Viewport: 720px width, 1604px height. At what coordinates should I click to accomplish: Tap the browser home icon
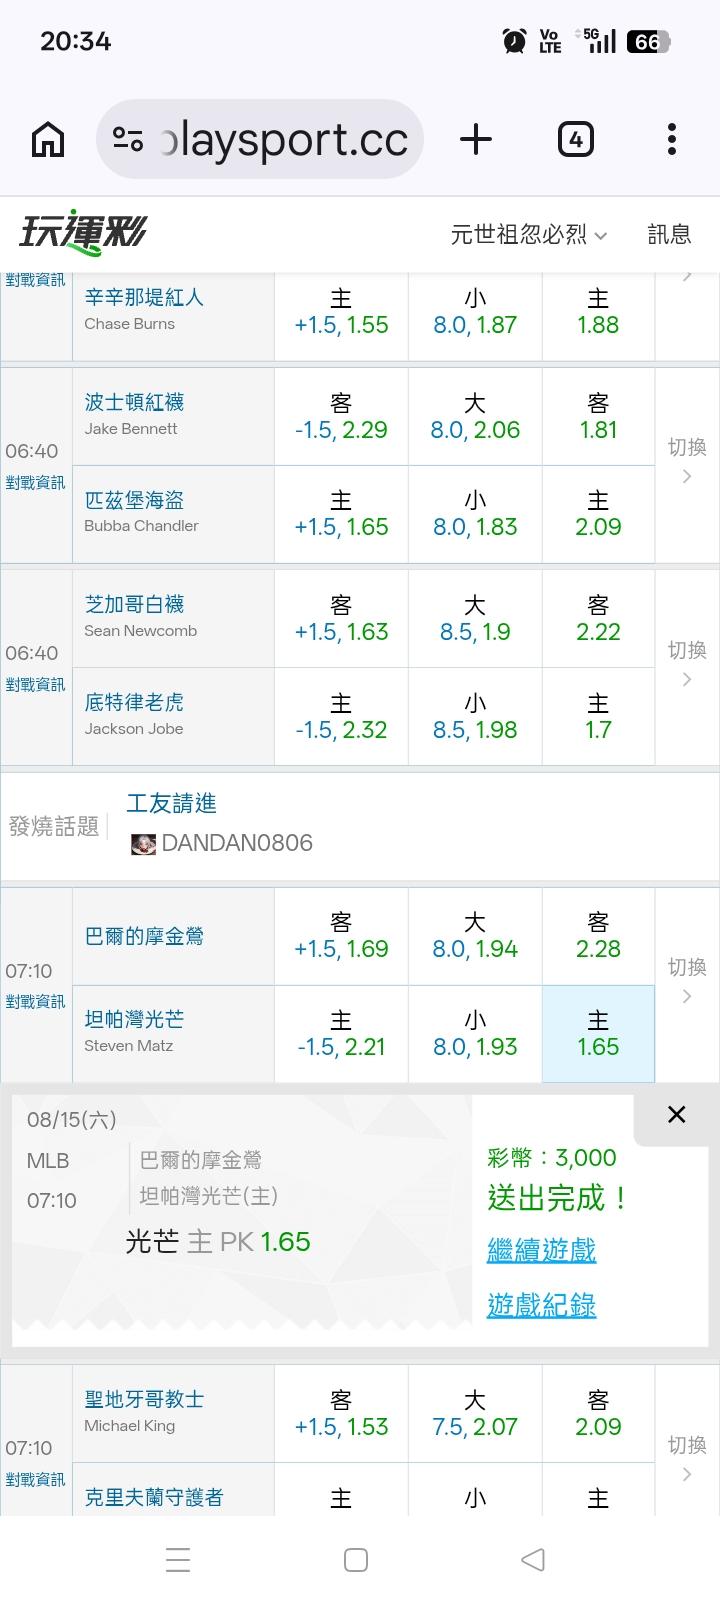48,139
